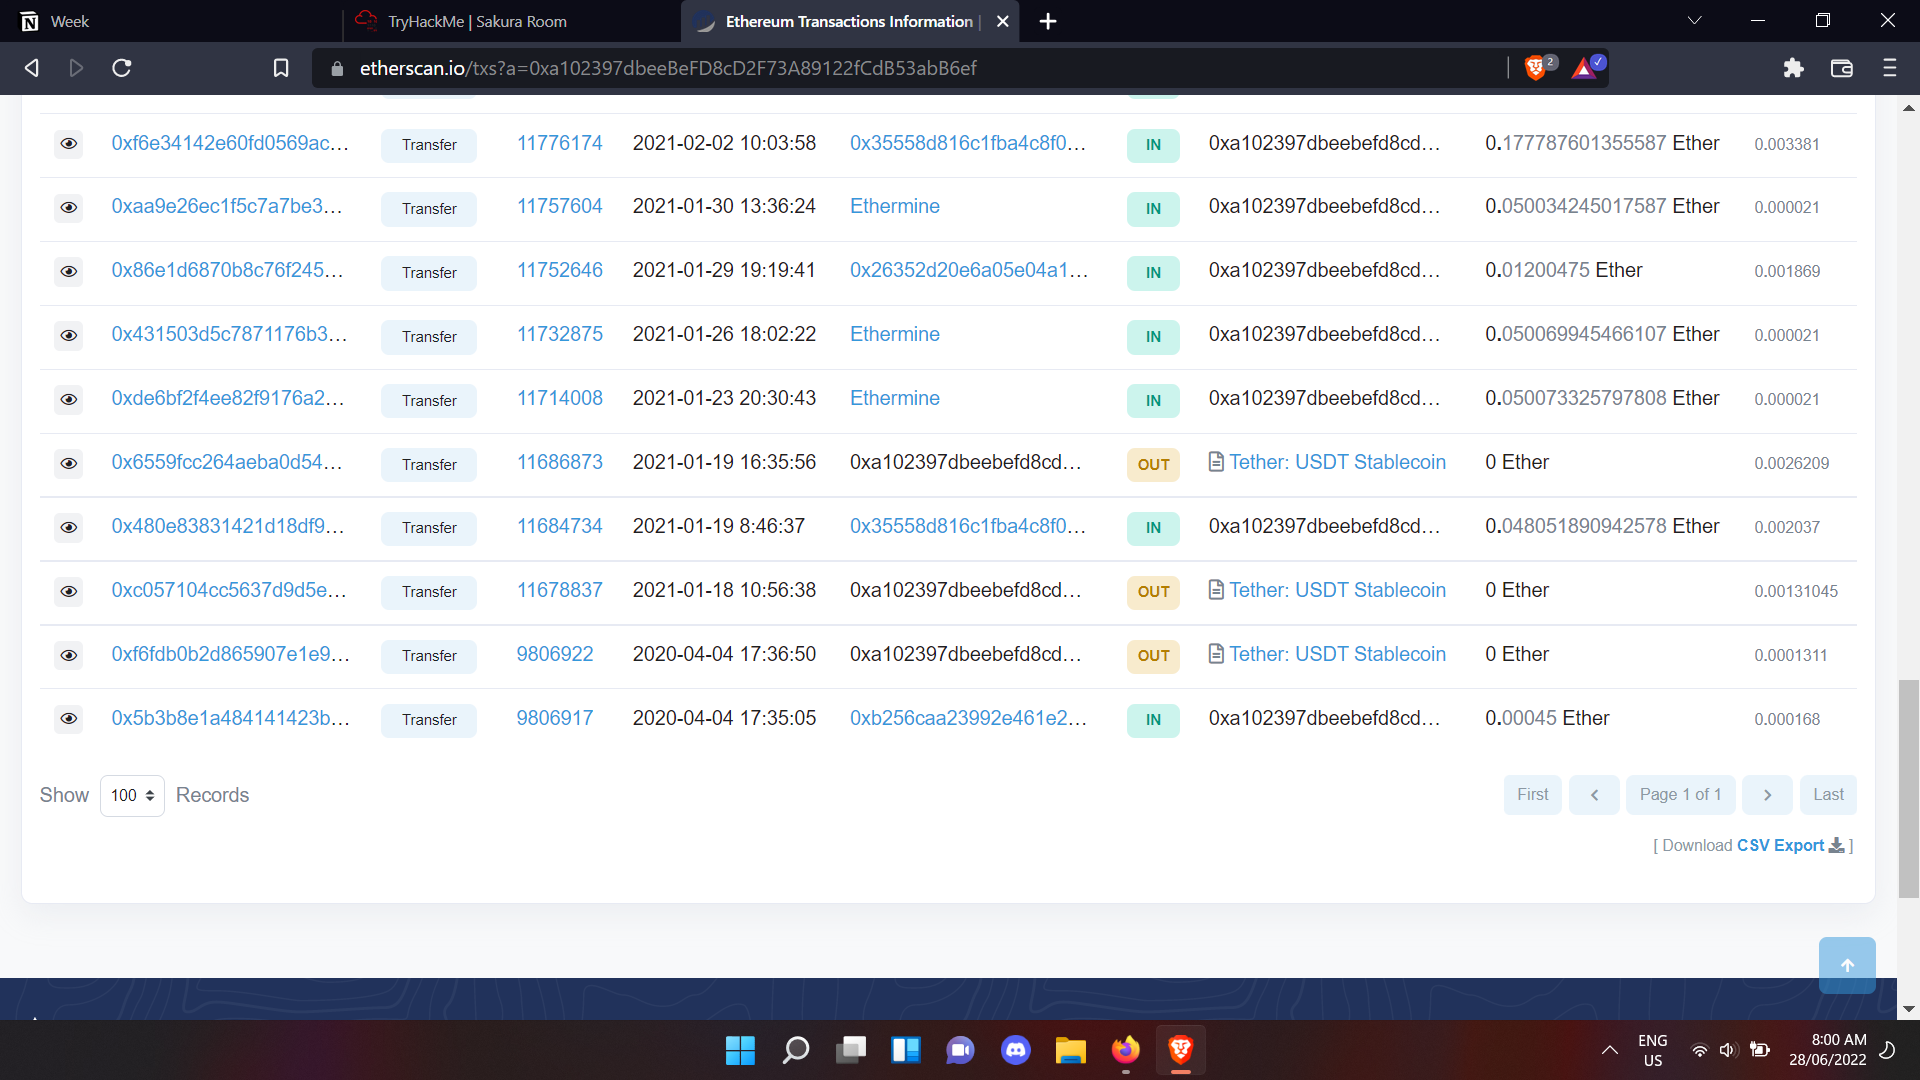Switch to Firefox on the taskbar
This screenshot has width=1920, height=1080.
pyautogui.click(x=1125, y=1050)
